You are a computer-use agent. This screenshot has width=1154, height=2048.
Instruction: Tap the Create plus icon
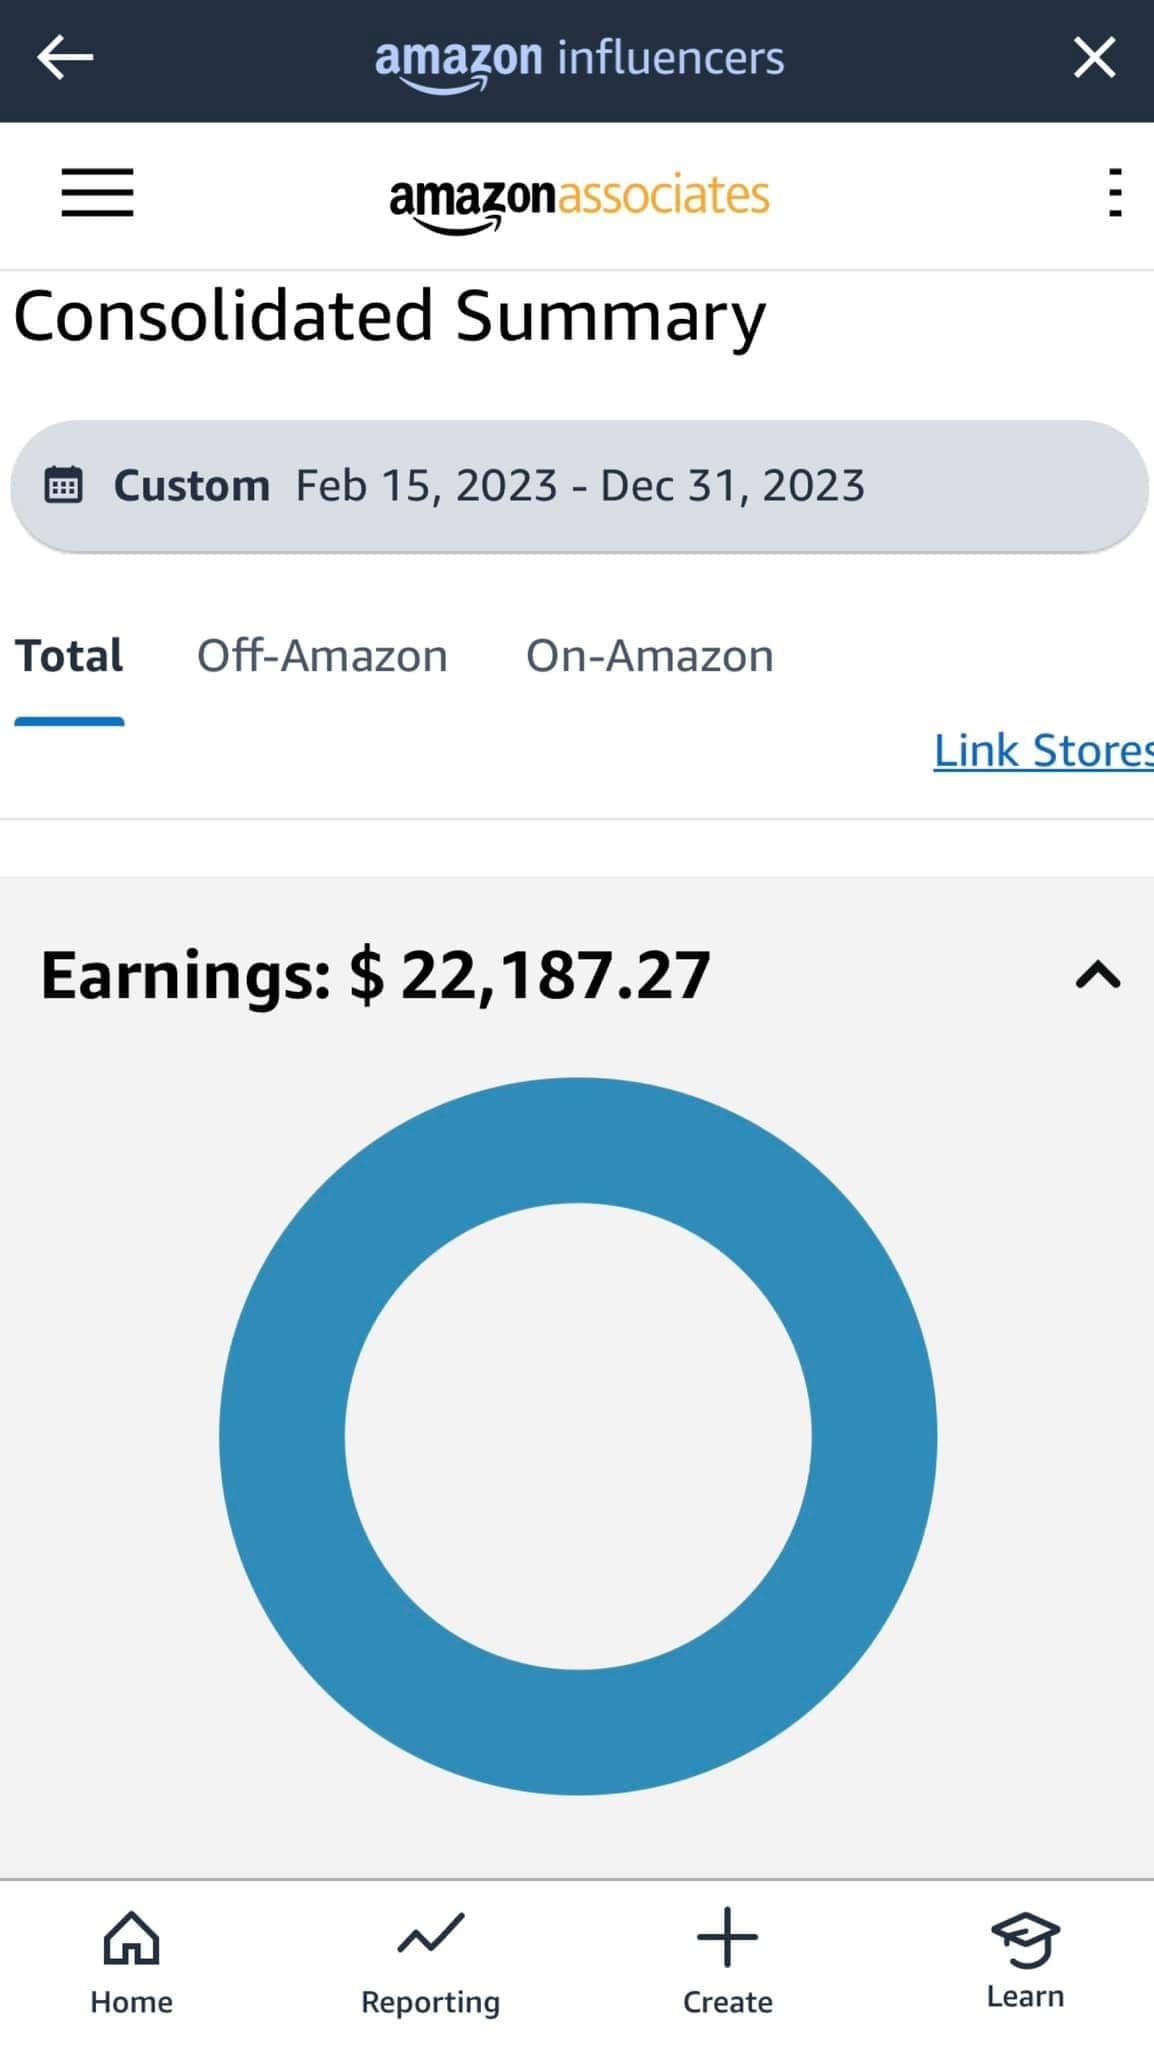click(727, 1940)
